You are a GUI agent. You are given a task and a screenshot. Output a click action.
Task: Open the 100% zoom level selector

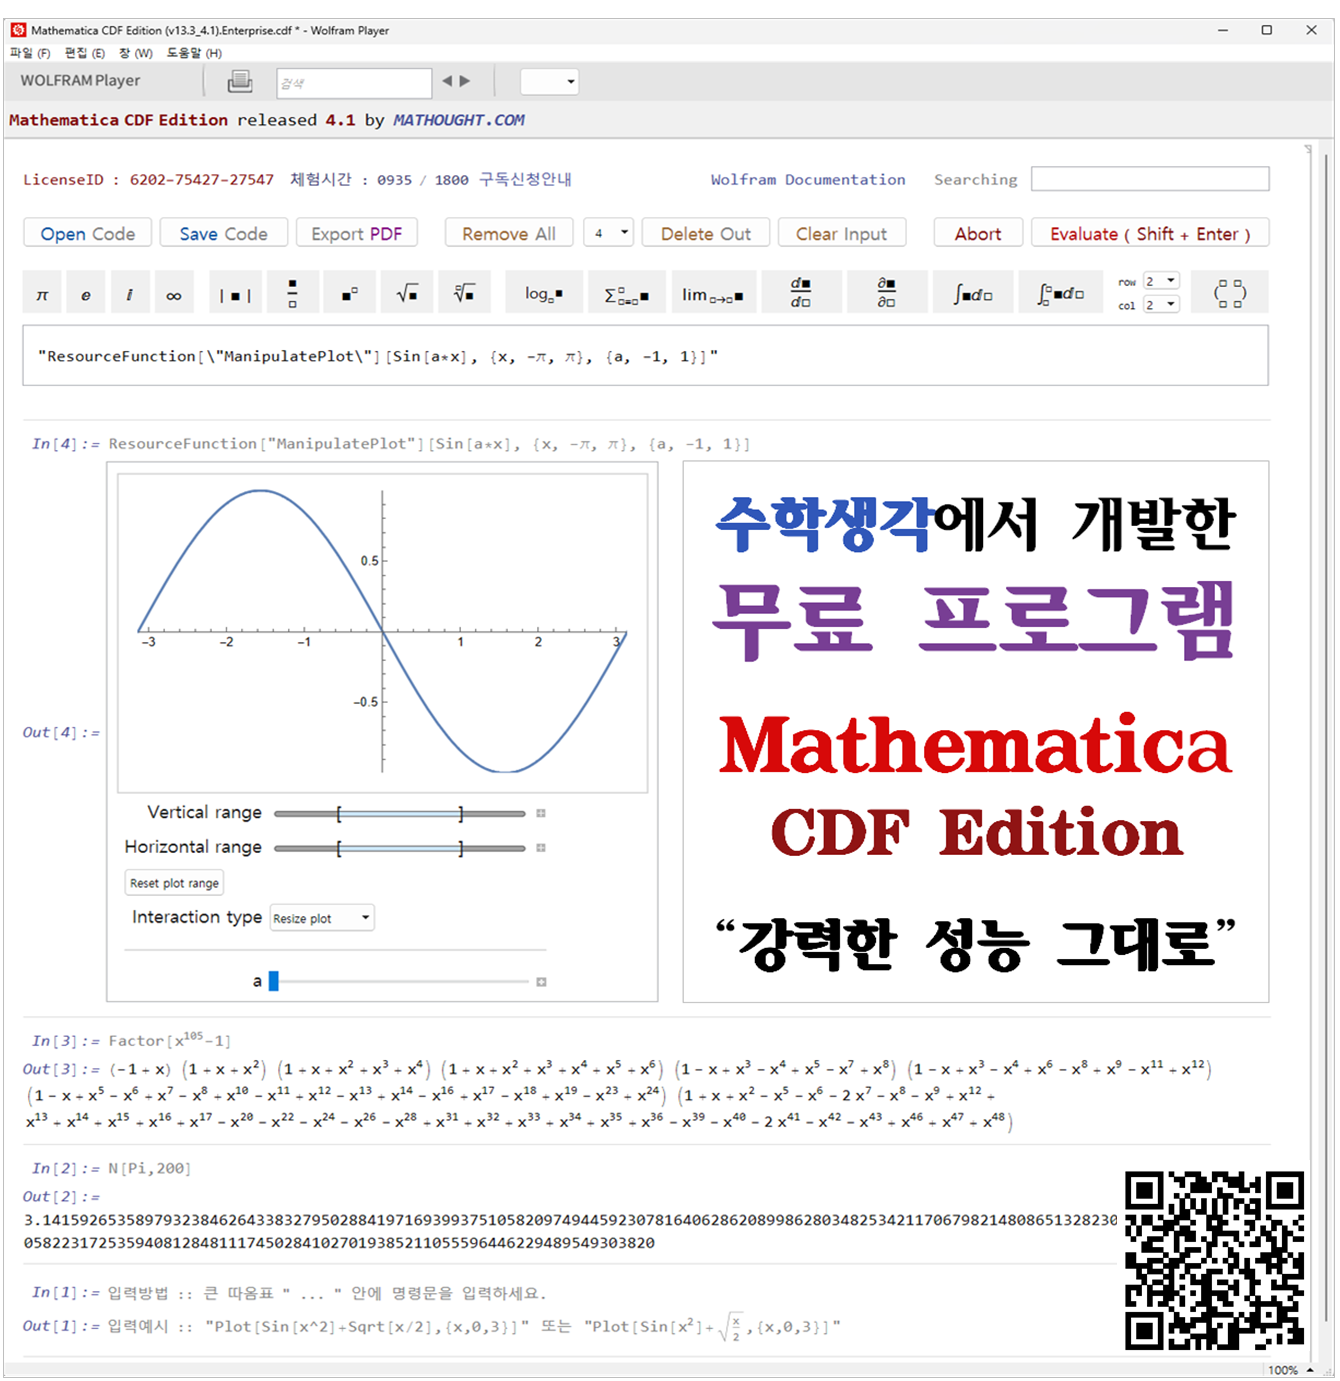point(1291,1370)
